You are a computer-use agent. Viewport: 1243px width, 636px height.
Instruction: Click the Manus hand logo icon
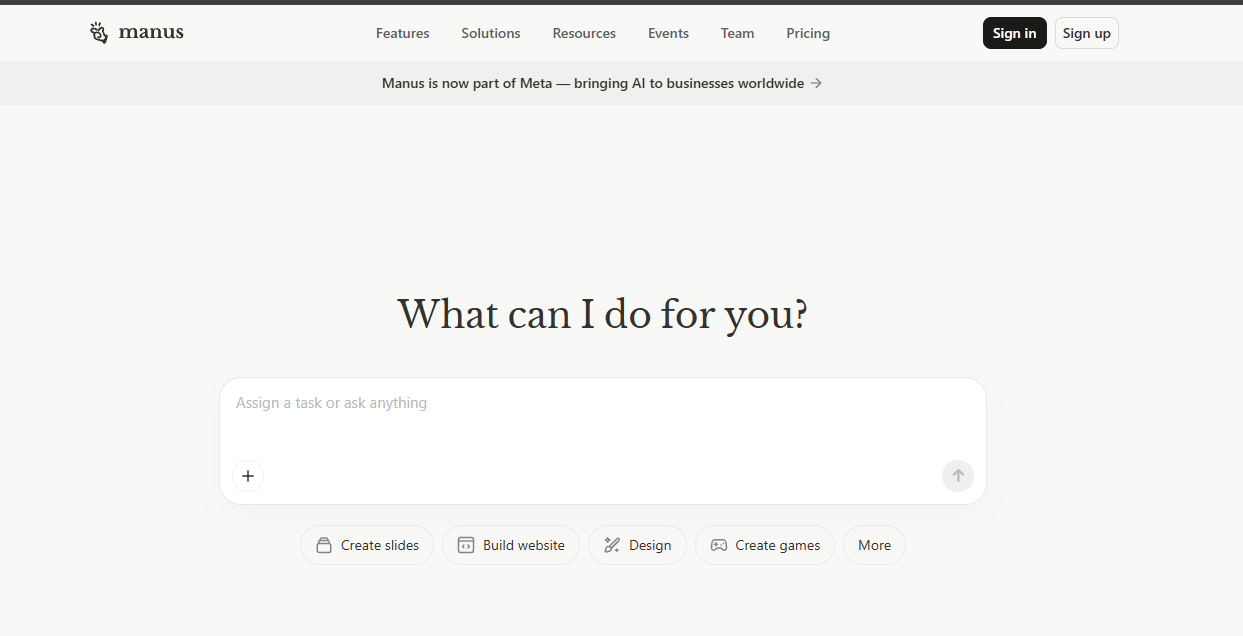(98, 33)
